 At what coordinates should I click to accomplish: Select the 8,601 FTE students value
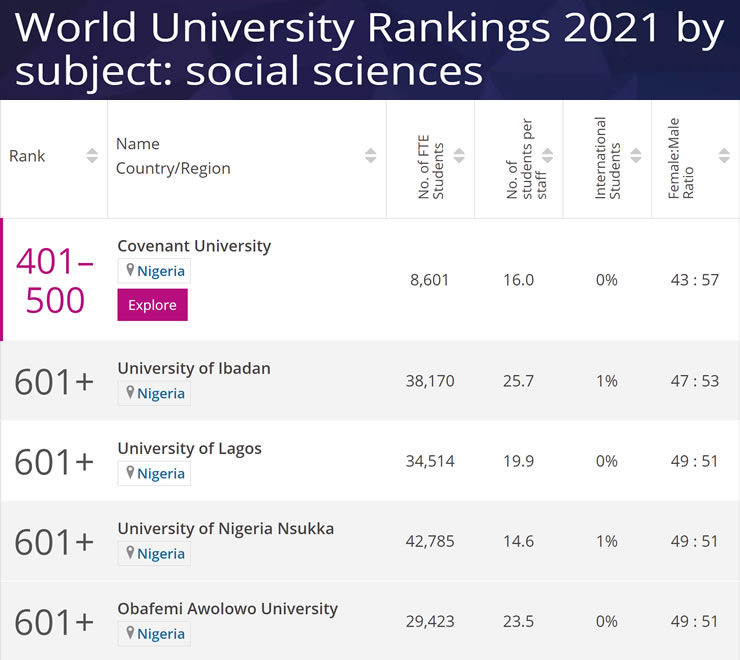[429, 280]
